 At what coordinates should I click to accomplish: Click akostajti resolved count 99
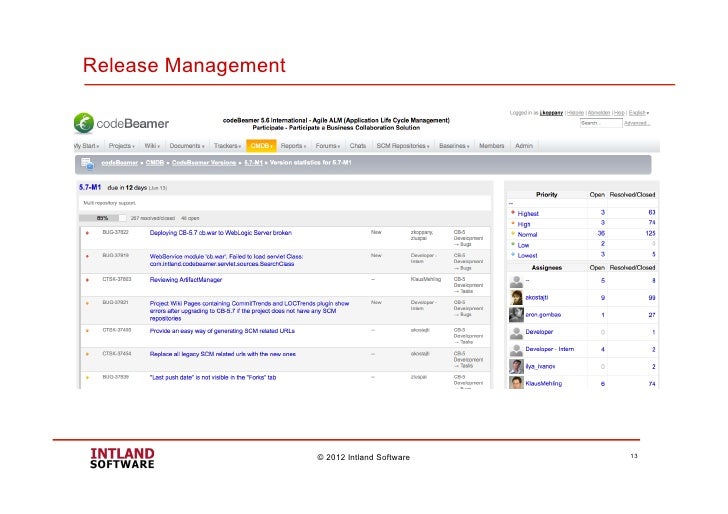(652, 298)
